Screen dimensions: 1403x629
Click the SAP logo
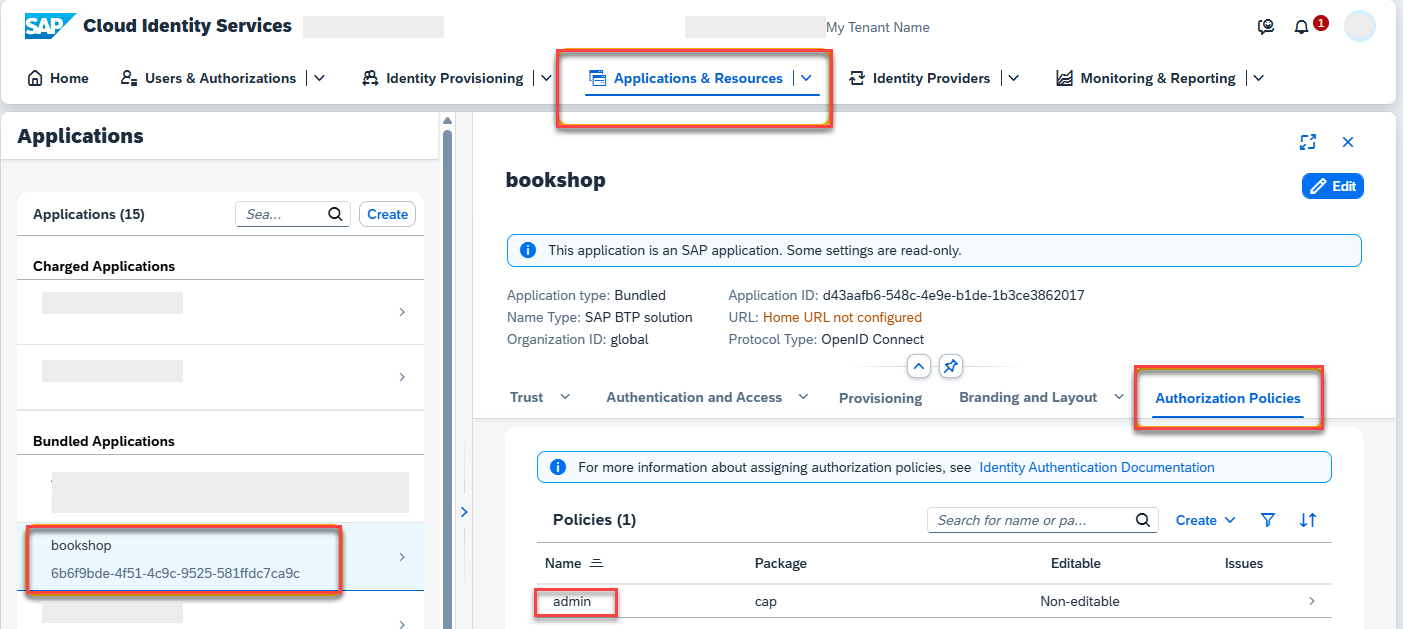coord(50,26)
